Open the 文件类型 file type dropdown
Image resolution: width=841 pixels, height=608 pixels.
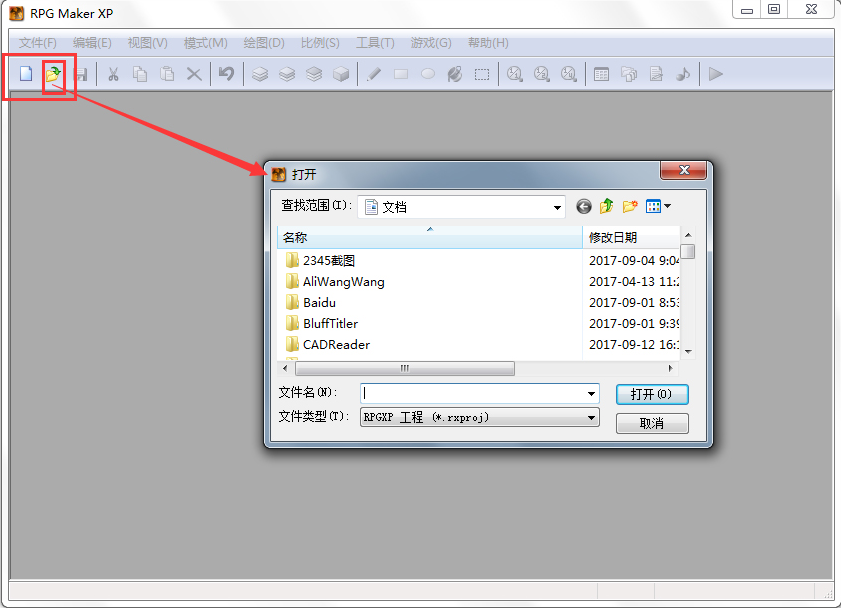592,416
